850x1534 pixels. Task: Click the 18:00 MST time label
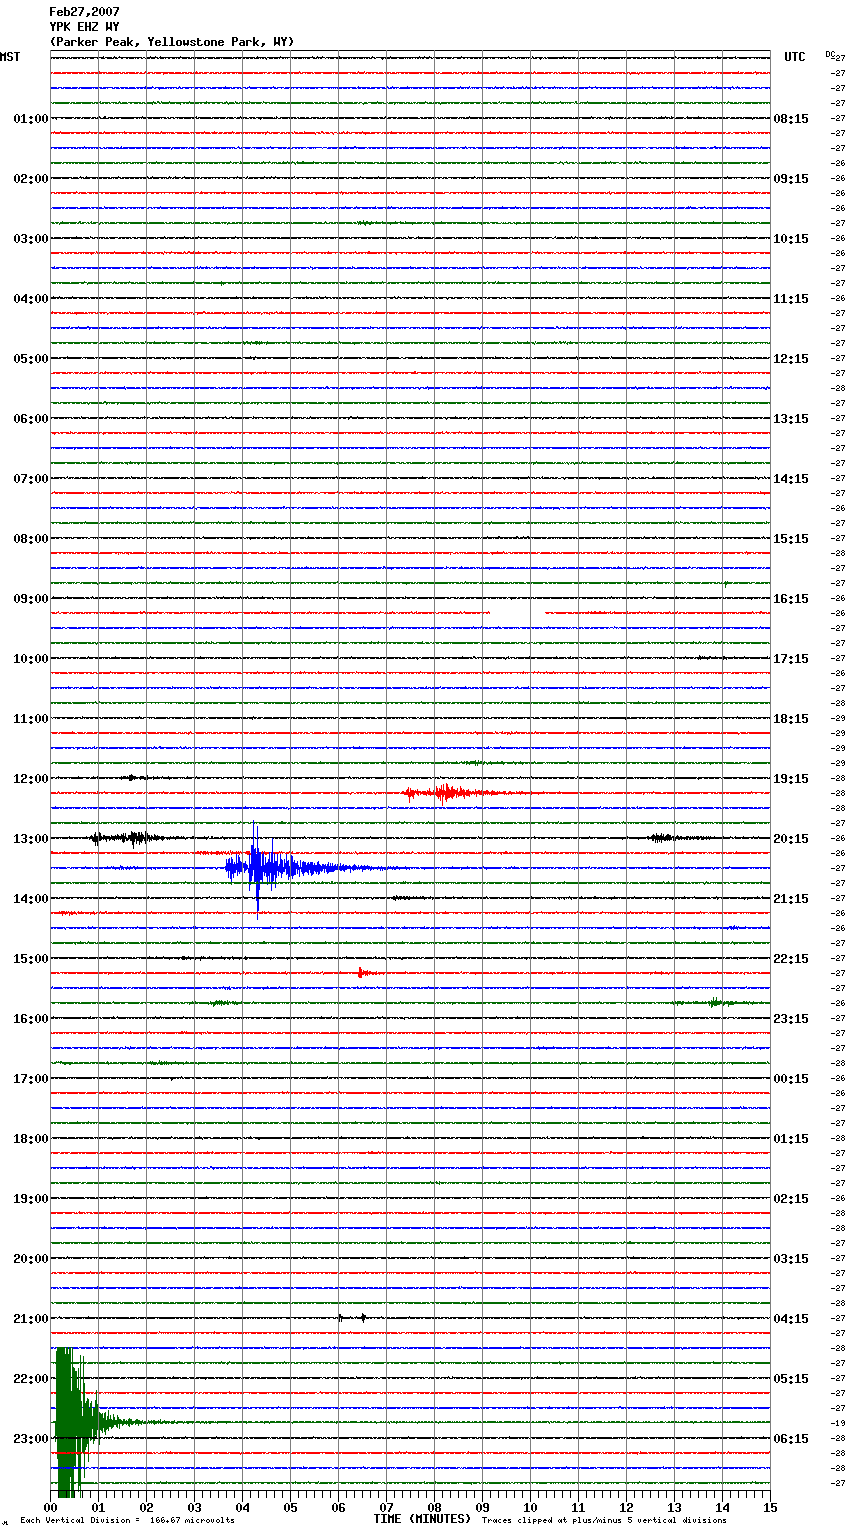tap(30, 1139)
